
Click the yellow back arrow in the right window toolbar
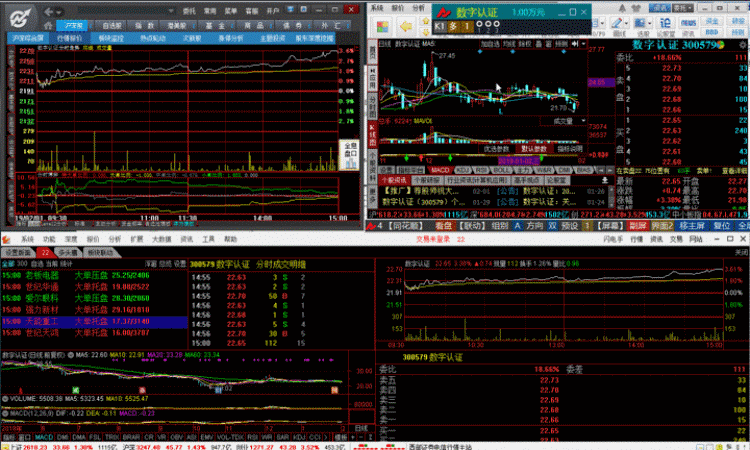pyautogui.click(x=406, y=26)
